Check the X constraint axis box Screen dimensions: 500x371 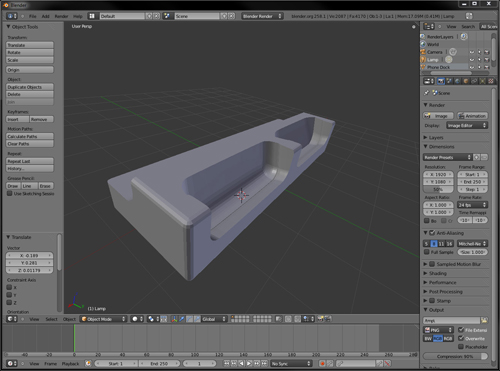pyautogui.click(x=9, y=287)
